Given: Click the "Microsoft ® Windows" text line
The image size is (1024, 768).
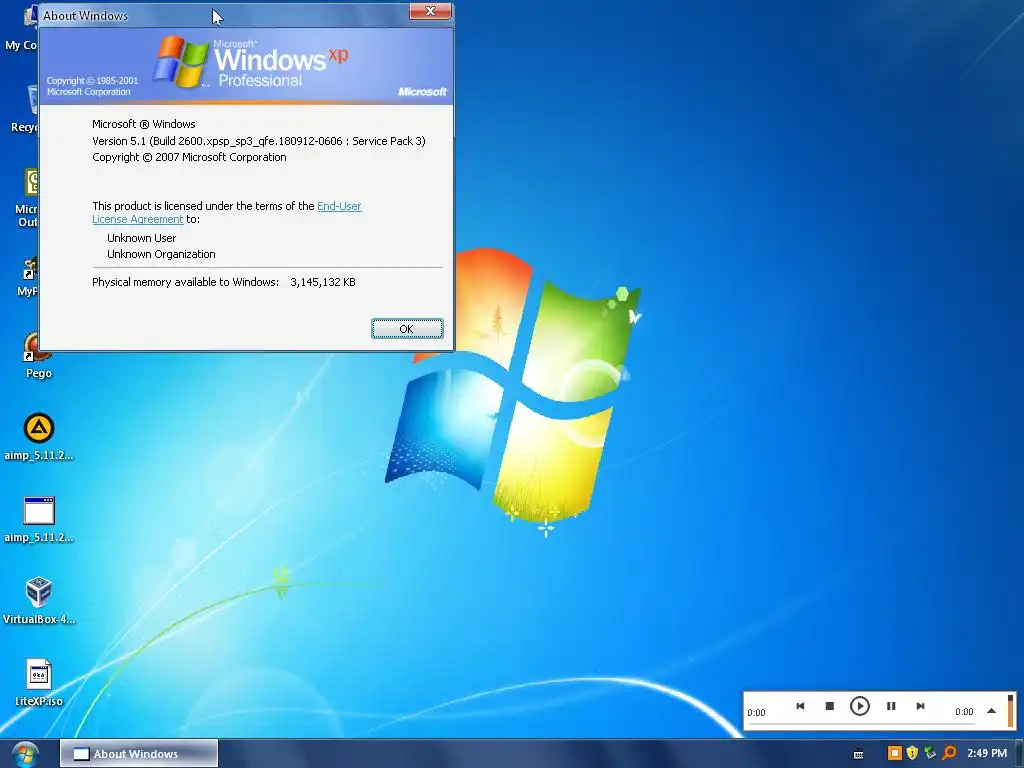Looking at the screenshot, I should point(143,124).
